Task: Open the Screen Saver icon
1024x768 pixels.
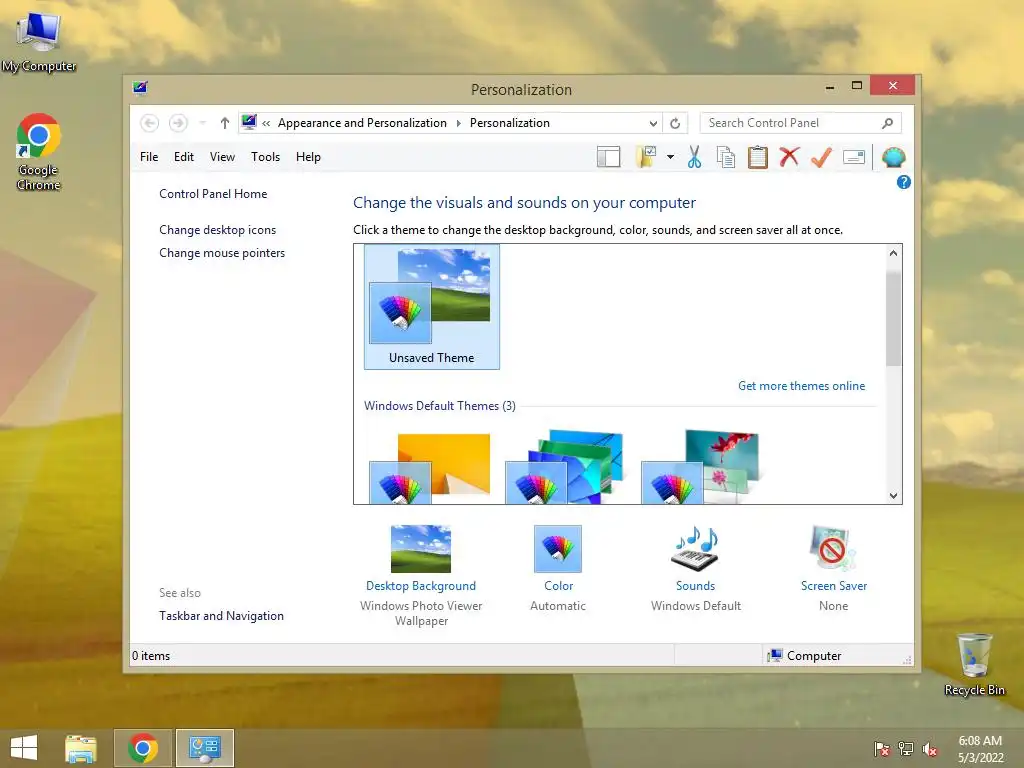Action: click(x=833, y=549)
